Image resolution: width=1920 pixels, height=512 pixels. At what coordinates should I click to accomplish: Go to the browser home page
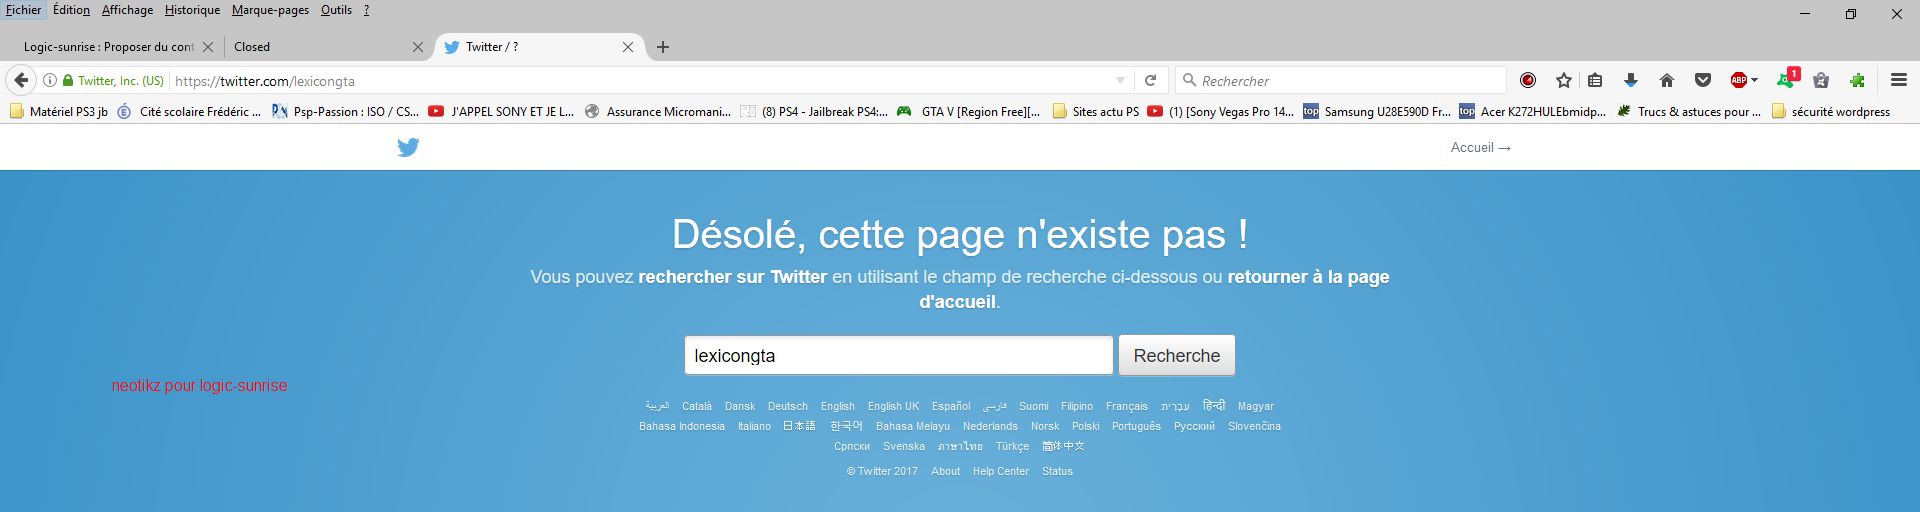tap(1667, 80)
